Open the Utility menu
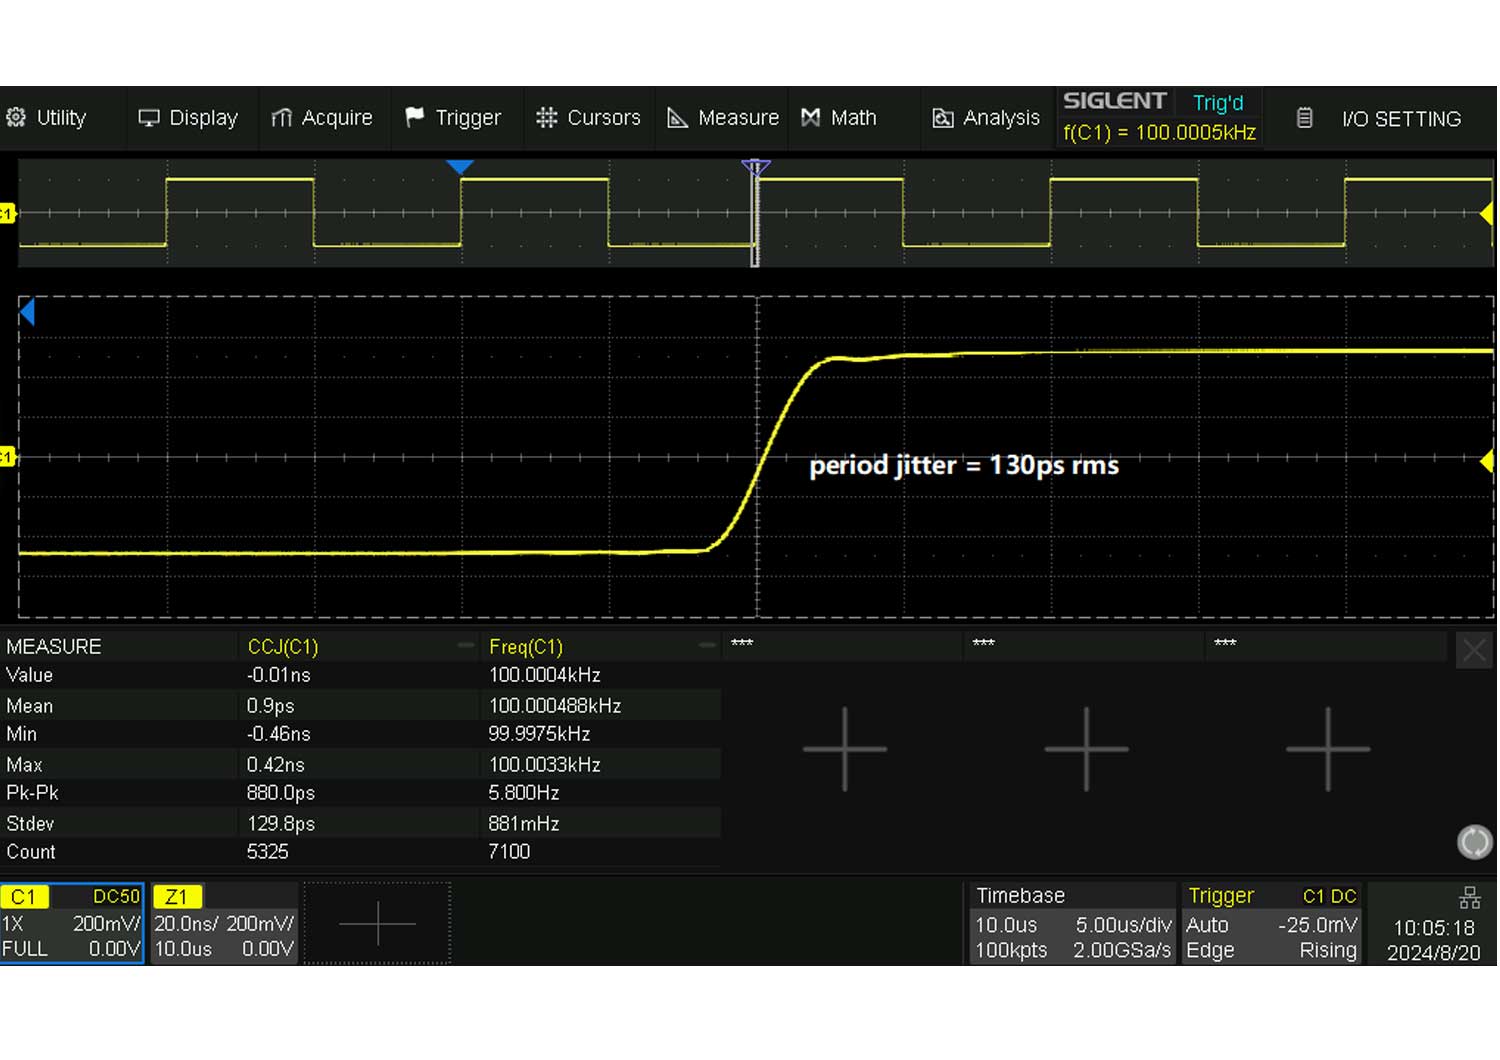 coord(47,118)
